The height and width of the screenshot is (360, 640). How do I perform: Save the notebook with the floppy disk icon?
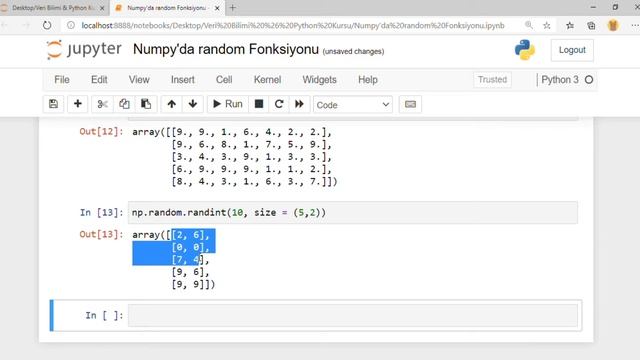53,104
